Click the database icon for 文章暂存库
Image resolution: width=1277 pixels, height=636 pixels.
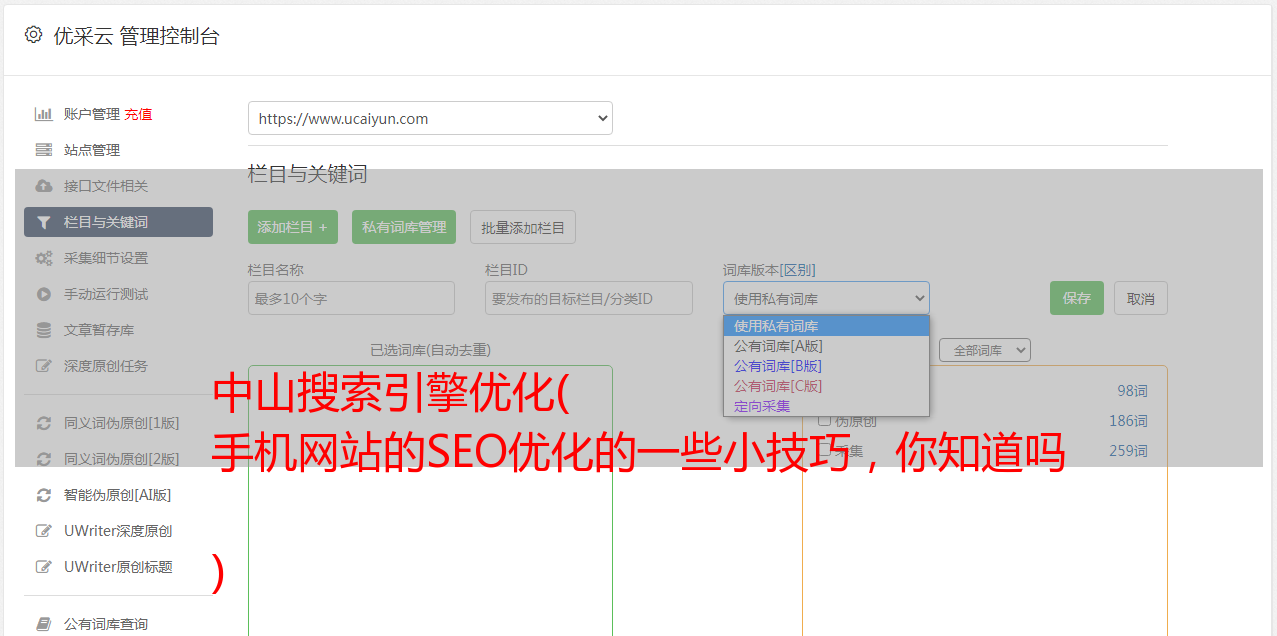point(43,330)
